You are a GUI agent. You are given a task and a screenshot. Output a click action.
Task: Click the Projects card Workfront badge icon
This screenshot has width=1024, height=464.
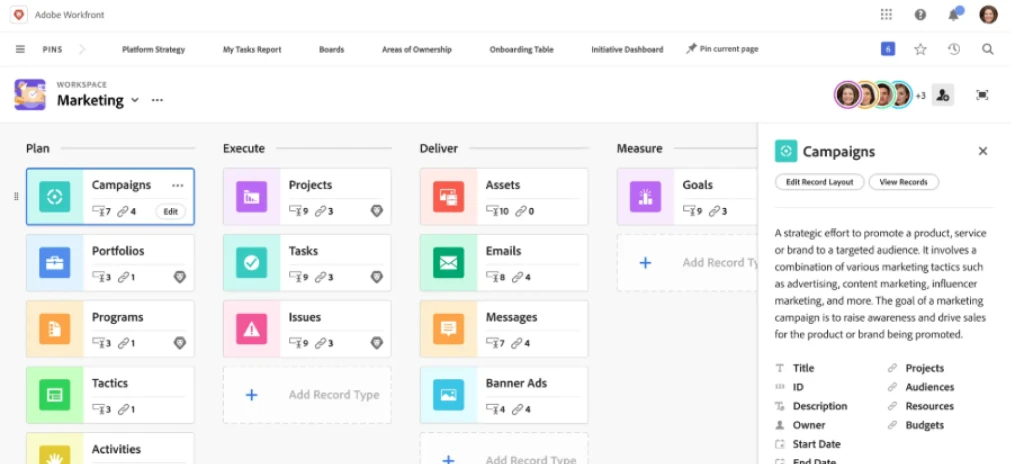pos(377,211)
